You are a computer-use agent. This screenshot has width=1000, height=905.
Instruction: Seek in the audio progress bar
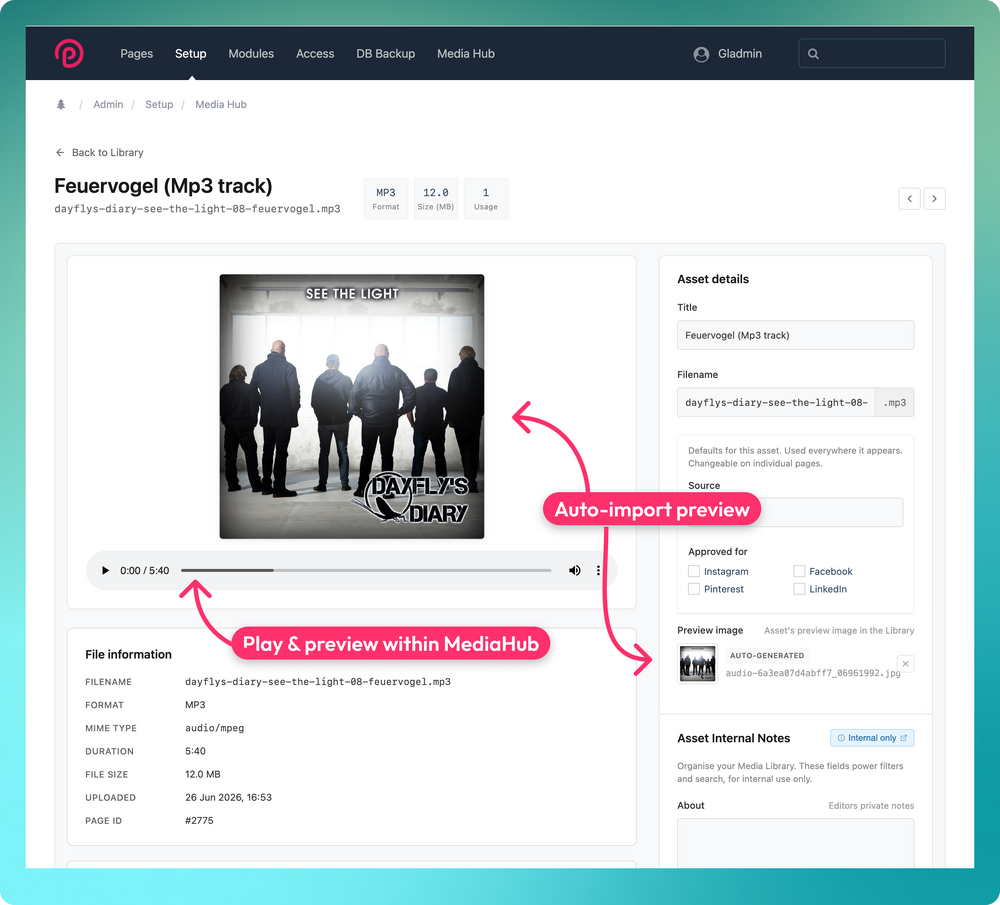click(366, 571)
